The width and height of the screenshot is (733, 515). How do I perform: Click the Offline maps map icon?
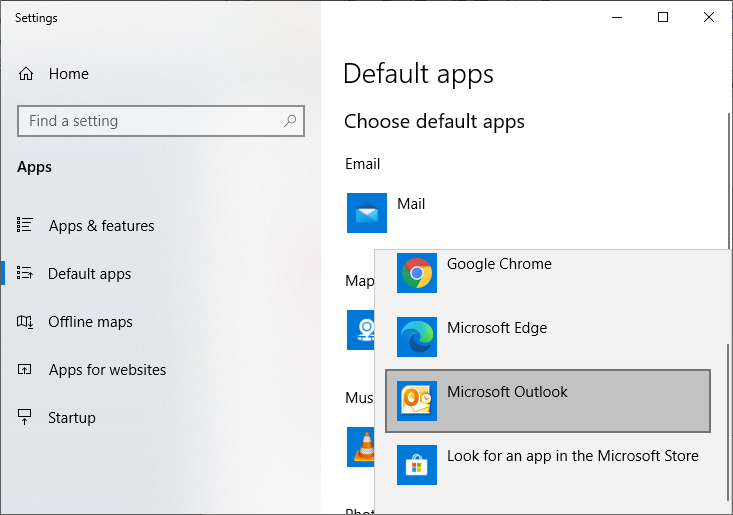tap(25, 322)
